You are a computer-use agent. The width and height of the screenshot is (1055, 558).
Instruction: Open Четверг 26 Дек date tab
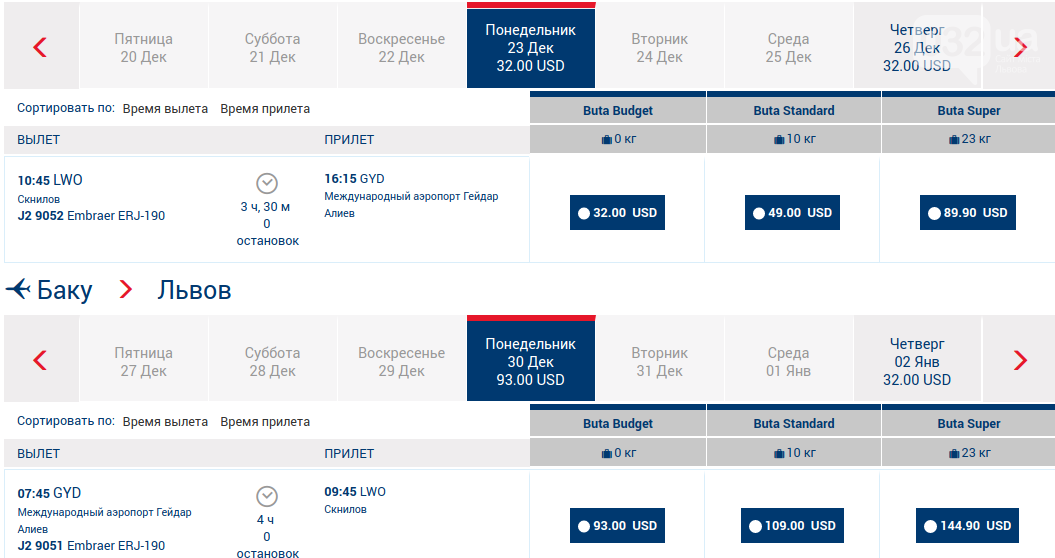tap(917, 47)
